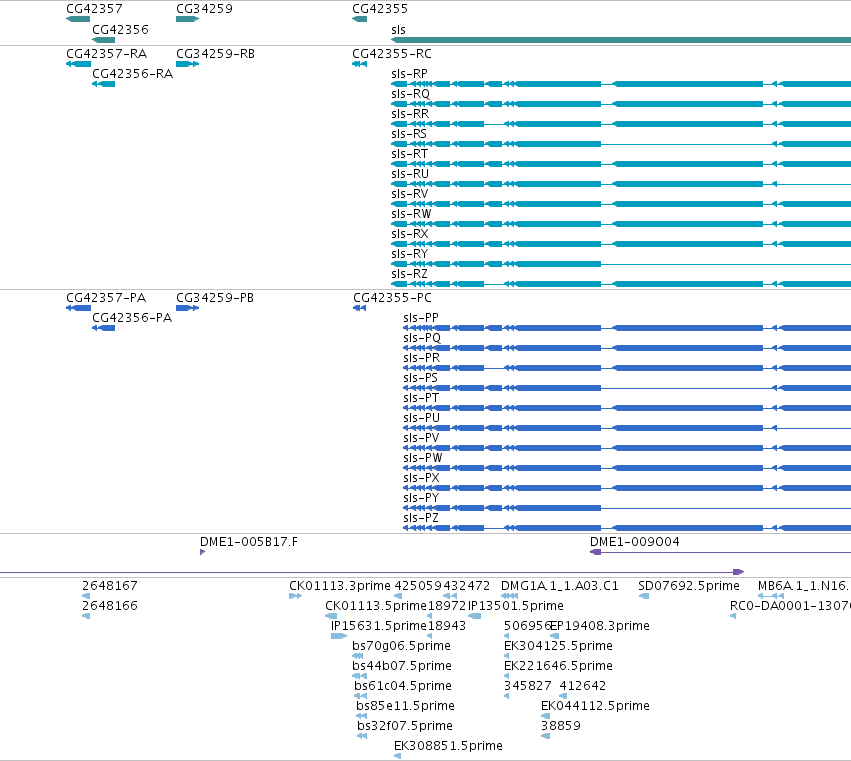The width and height of the screenshot is (851, 761).
Task: Click the sls-PV protein label
Action: 421,438
